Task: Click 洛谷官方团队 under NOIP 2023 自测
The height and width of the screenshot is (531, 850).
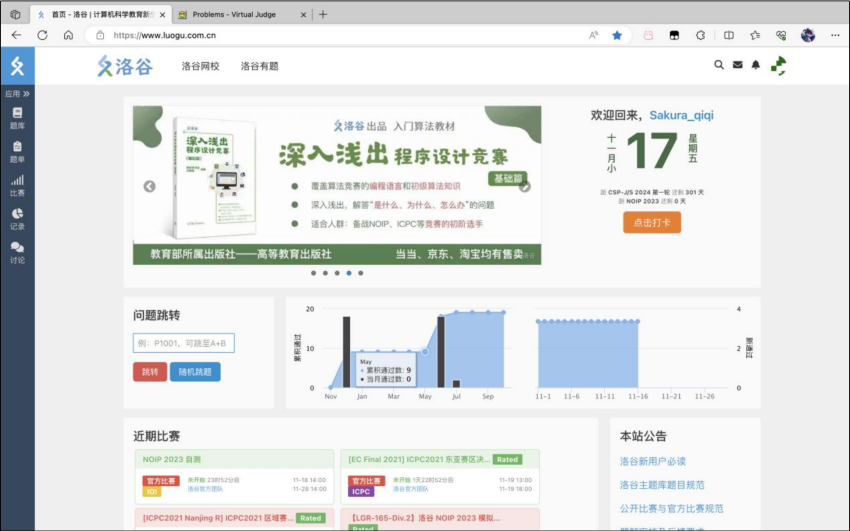Action: pyautogui.click(x=205, y=489)
